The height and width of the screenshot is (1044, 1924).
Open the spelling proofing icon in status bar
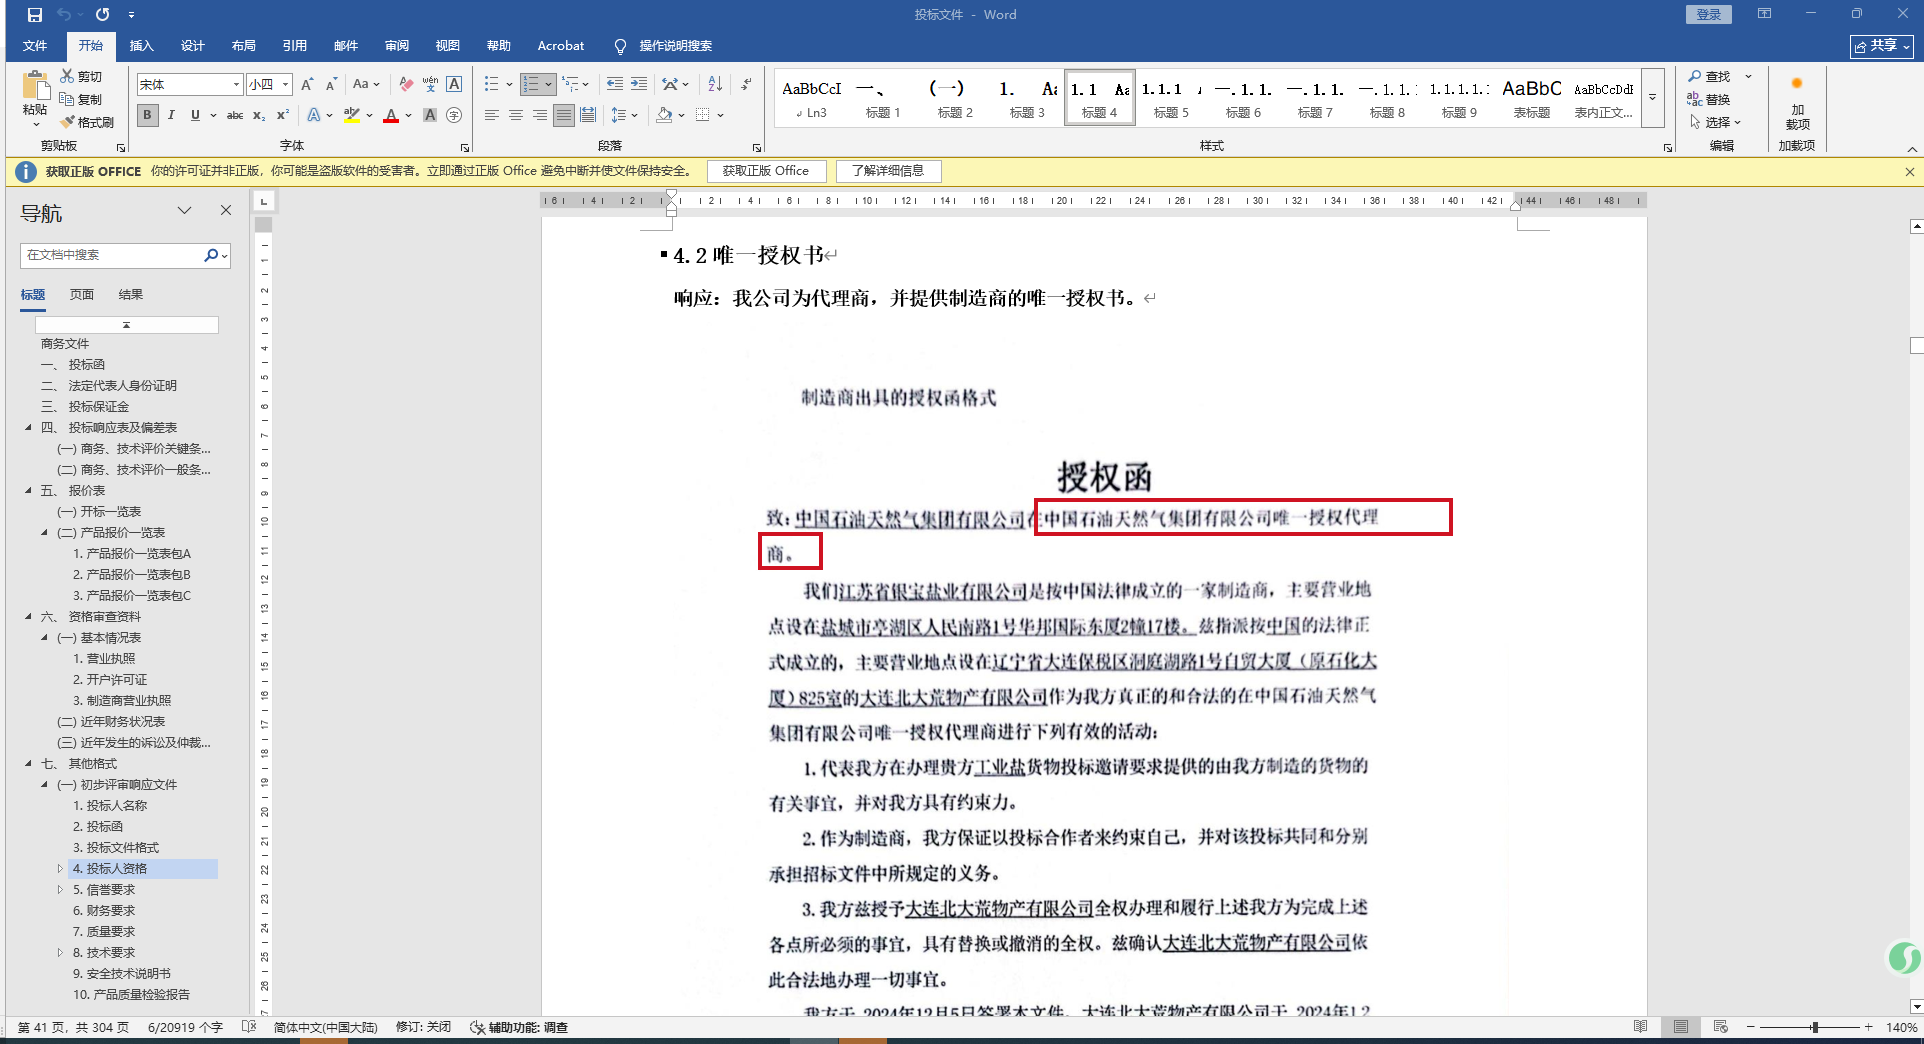tap(249, 1027)
